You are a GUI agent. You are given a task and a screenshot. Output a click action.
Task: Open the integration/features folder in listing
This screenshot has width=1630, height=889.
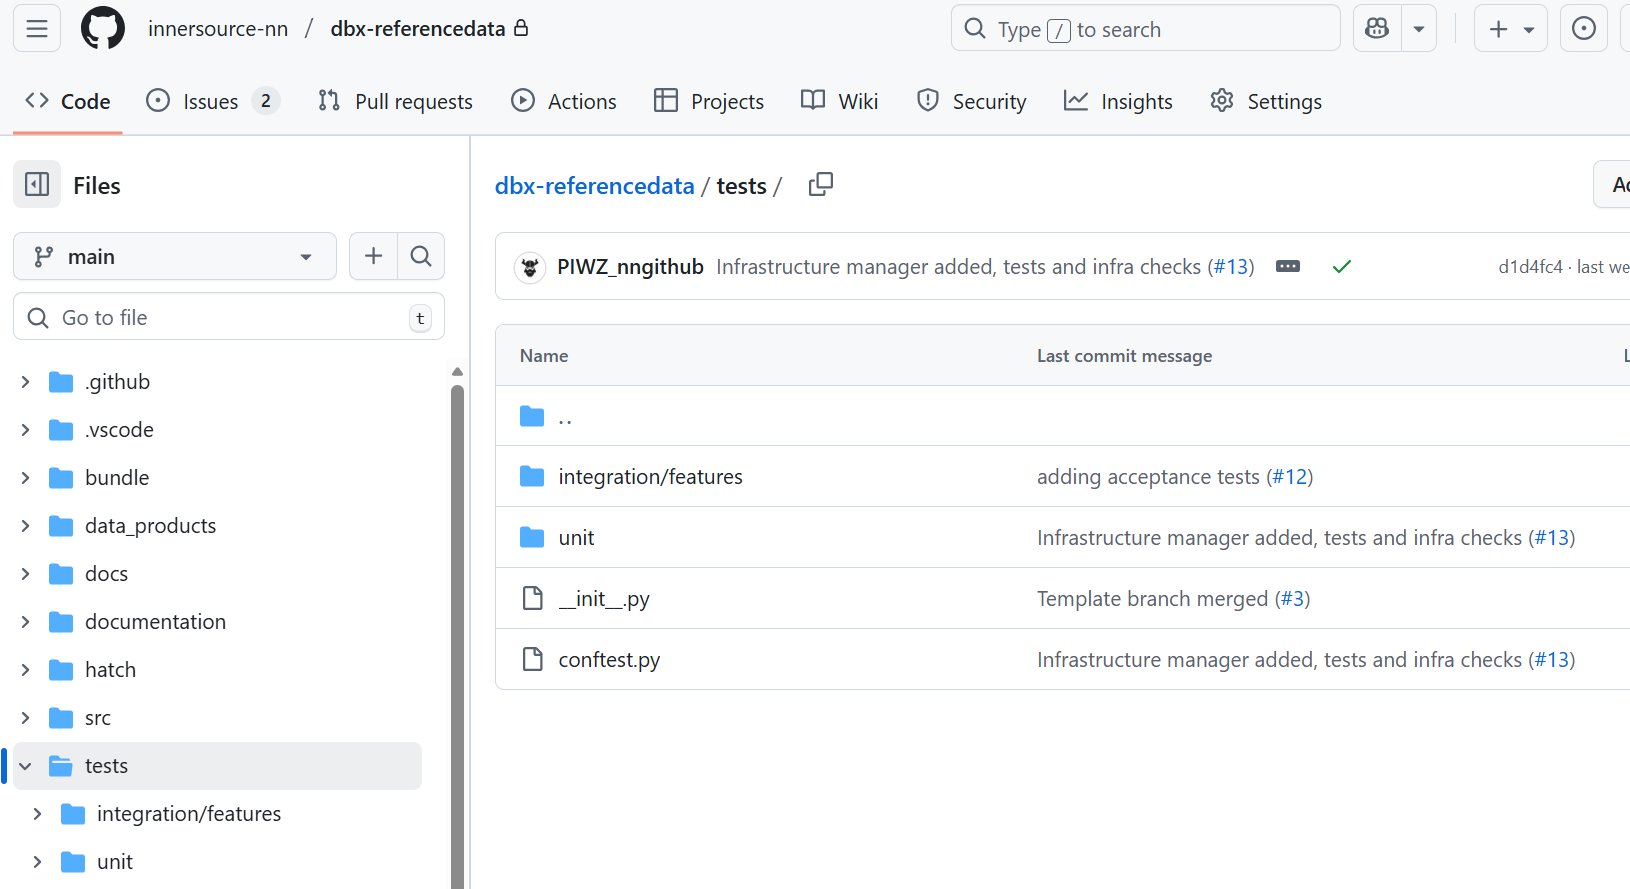pos(650,477)
